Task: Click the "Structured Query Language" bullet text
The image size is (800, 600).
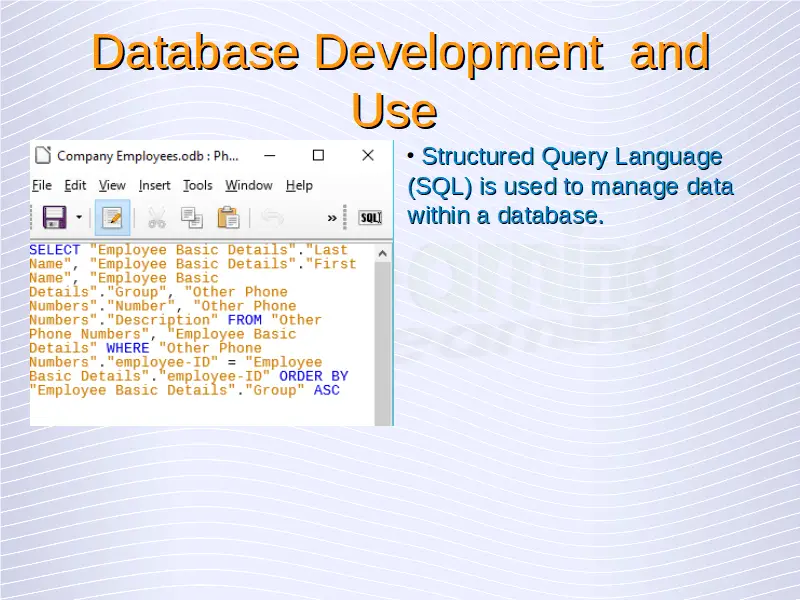Action: point(572,157)
